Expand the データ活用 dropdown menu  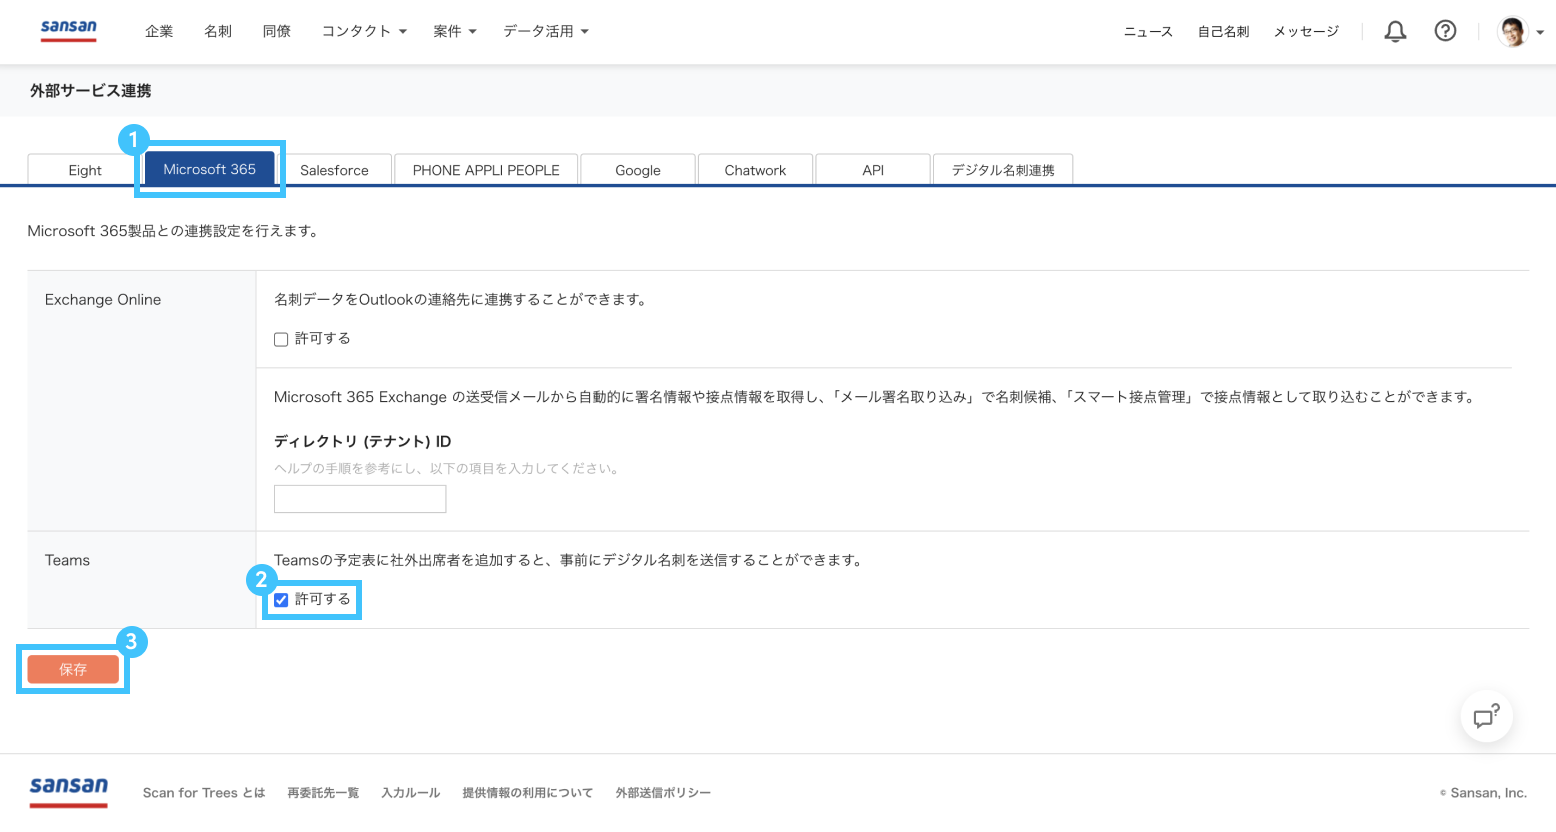point(546,31)
